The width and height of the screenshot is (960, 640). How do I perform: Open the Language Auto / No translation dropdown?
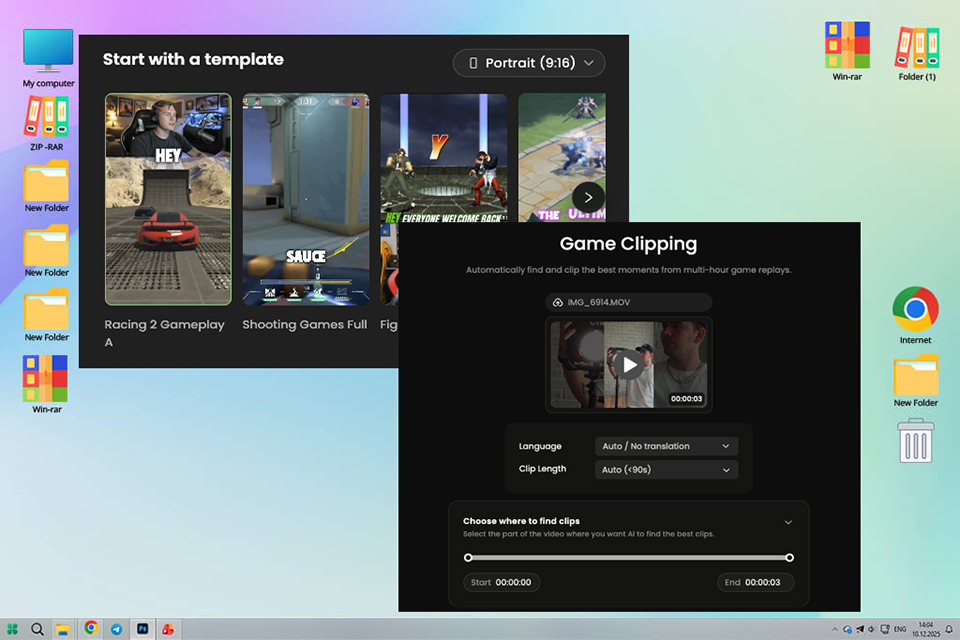[x=666, y=446]
